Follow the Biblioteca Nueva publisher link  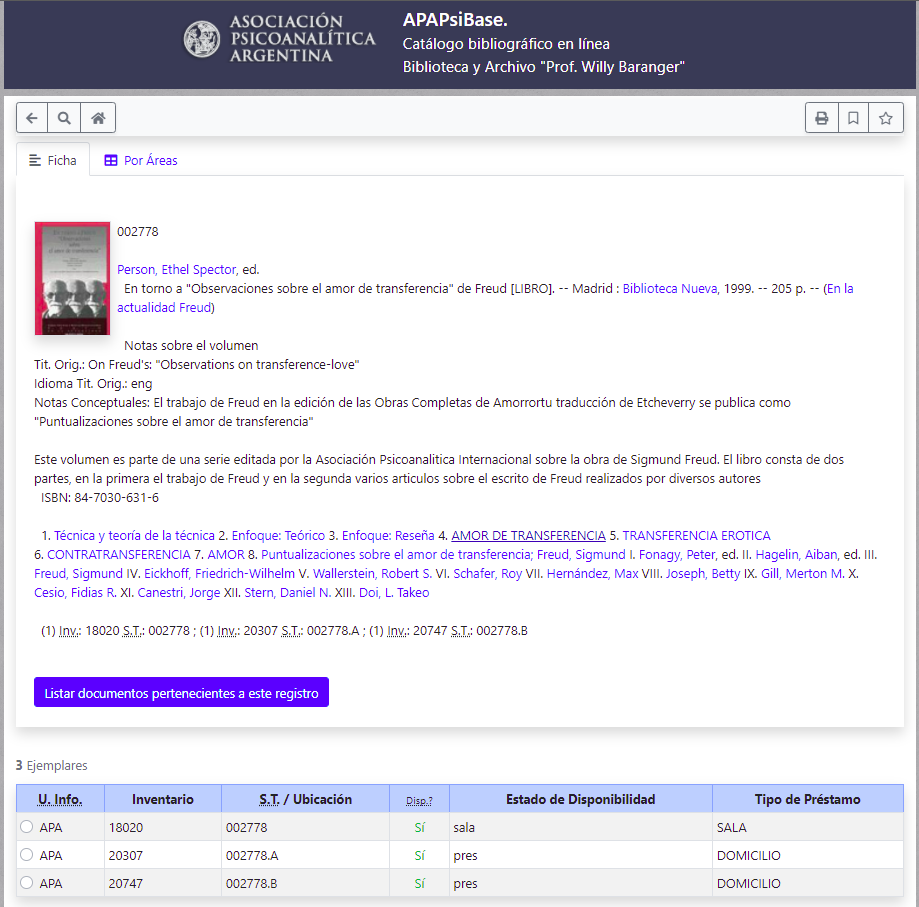pos(669,289)
